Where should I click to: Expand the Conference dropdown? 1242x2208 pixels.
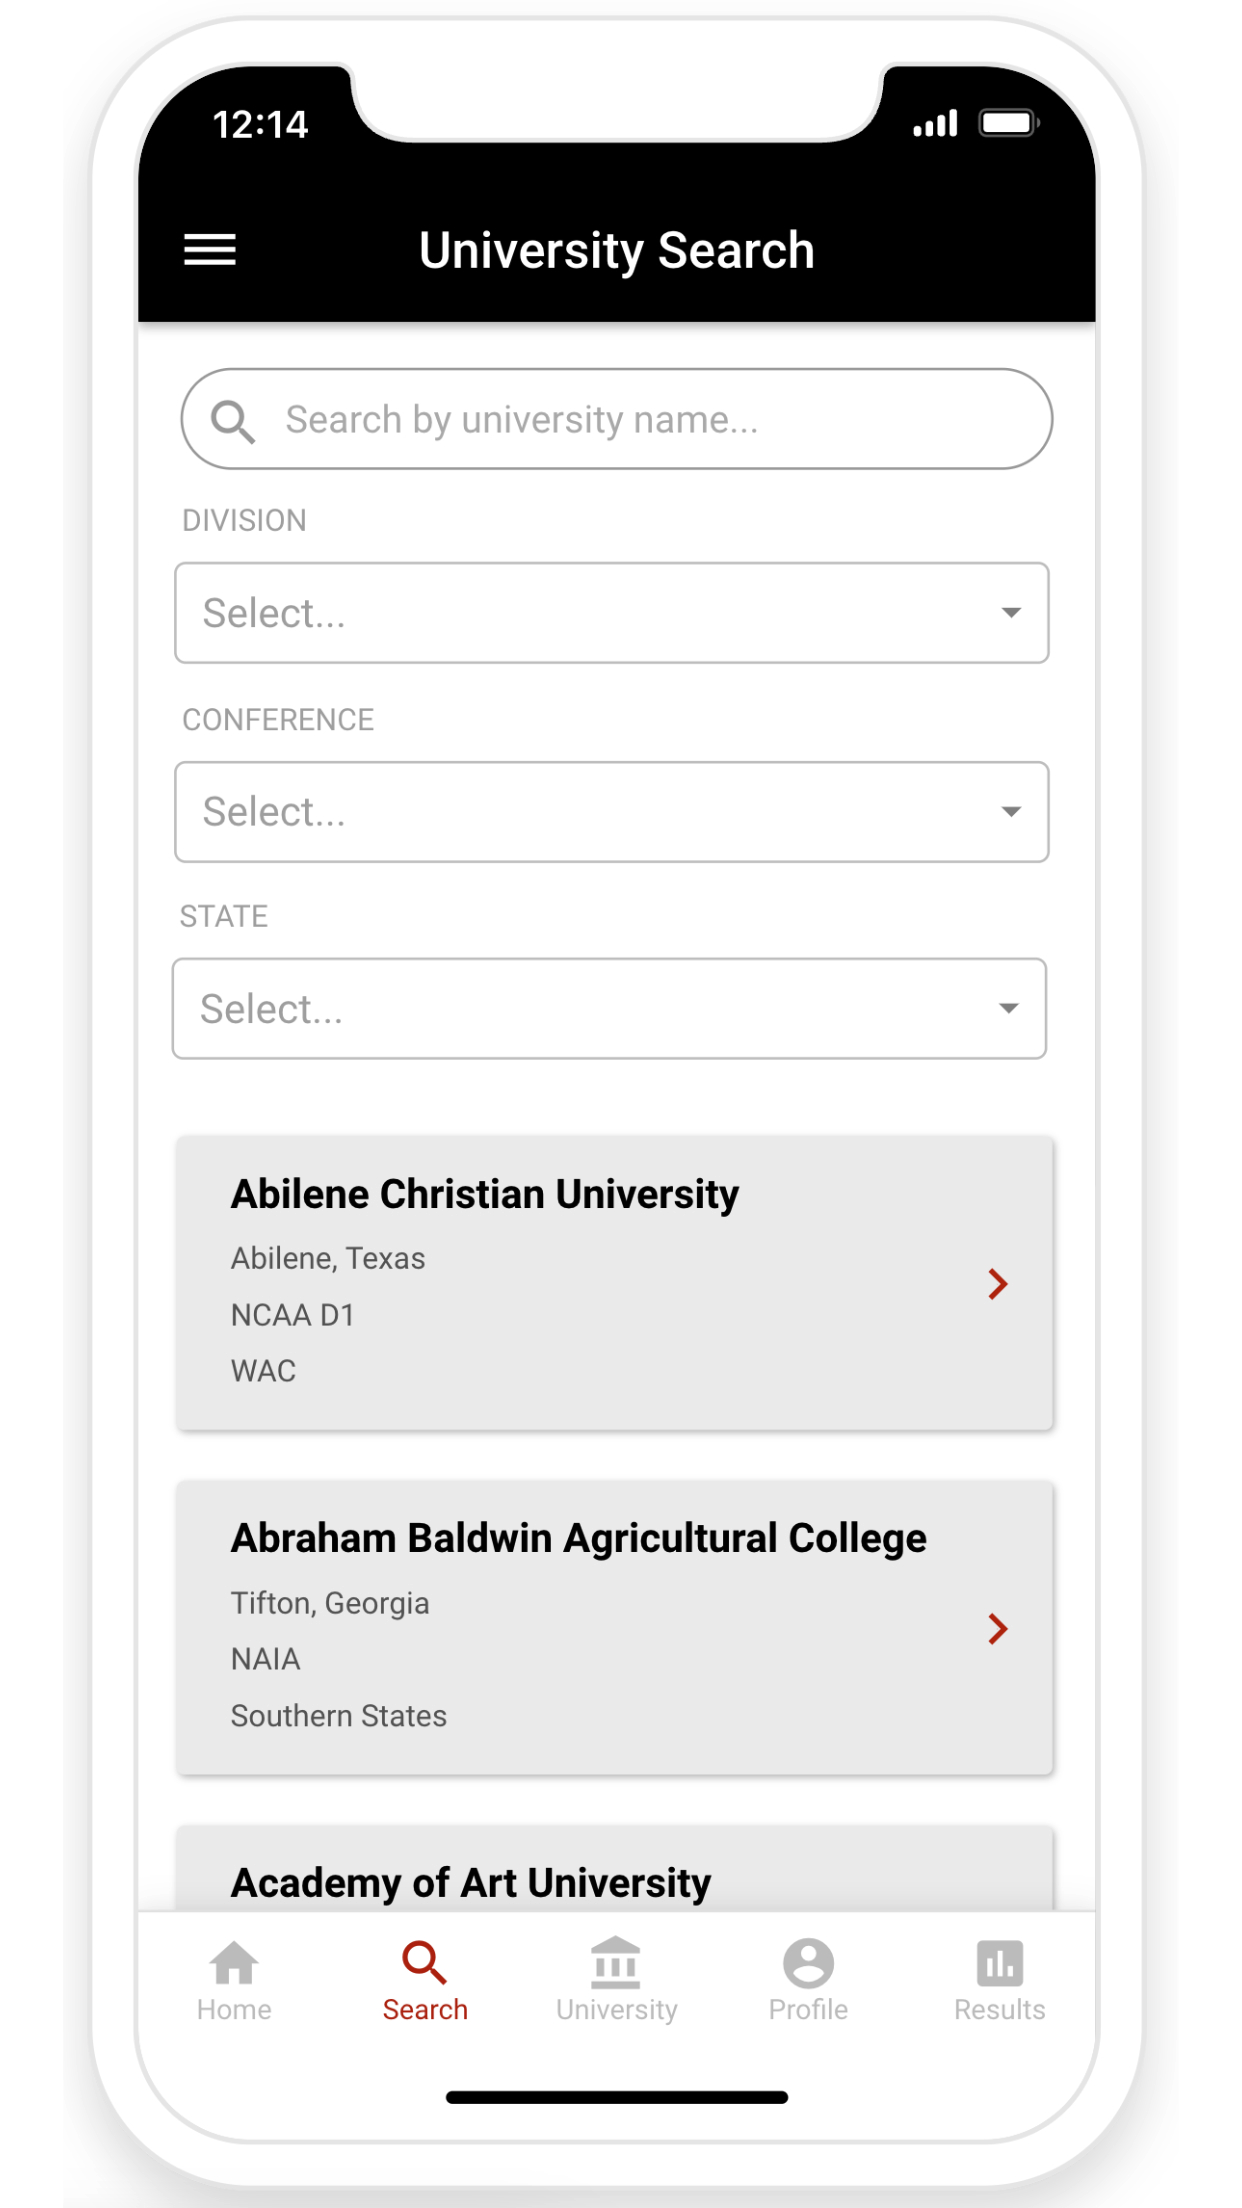611,812
